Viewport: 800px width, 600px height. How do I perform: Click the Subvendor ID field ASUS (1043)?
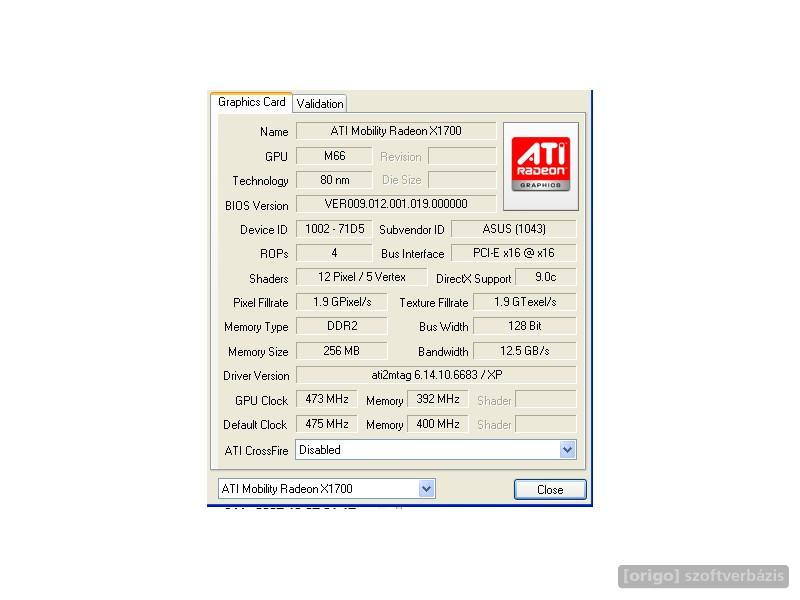coord(514,229)
